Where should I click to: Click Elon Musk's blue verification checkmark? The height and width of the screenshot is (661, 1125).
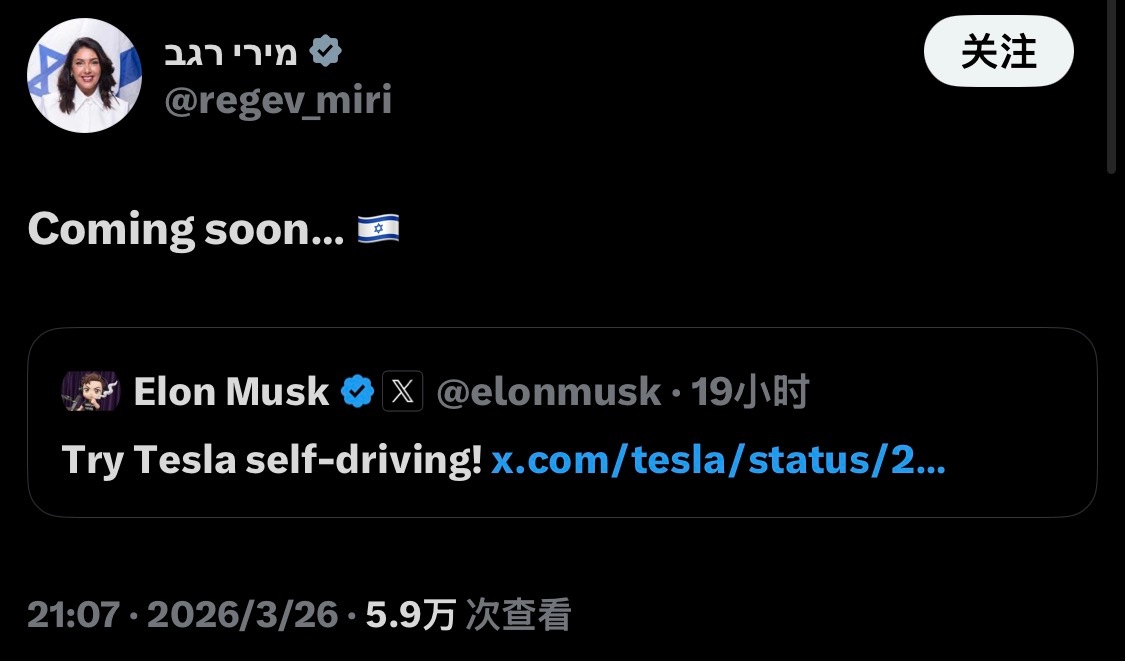point(357,391)
